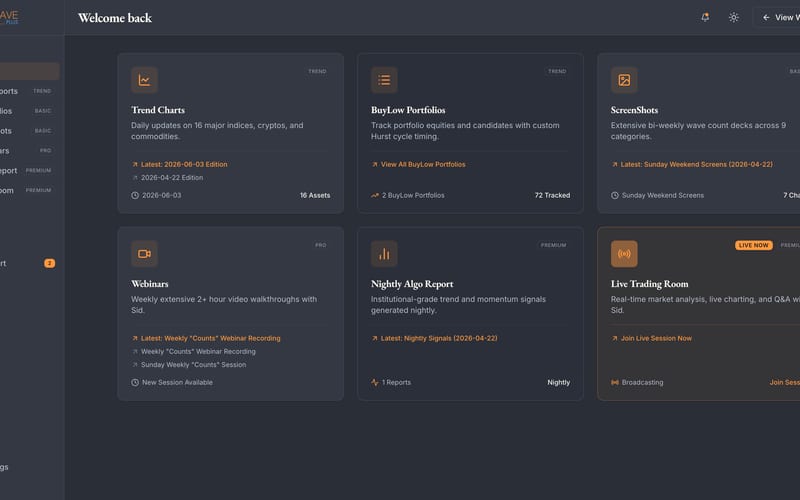Open Latest: Weekly "Counts" Webinar Recording
This screenshot has width=800, height=500.
[206, 338]
